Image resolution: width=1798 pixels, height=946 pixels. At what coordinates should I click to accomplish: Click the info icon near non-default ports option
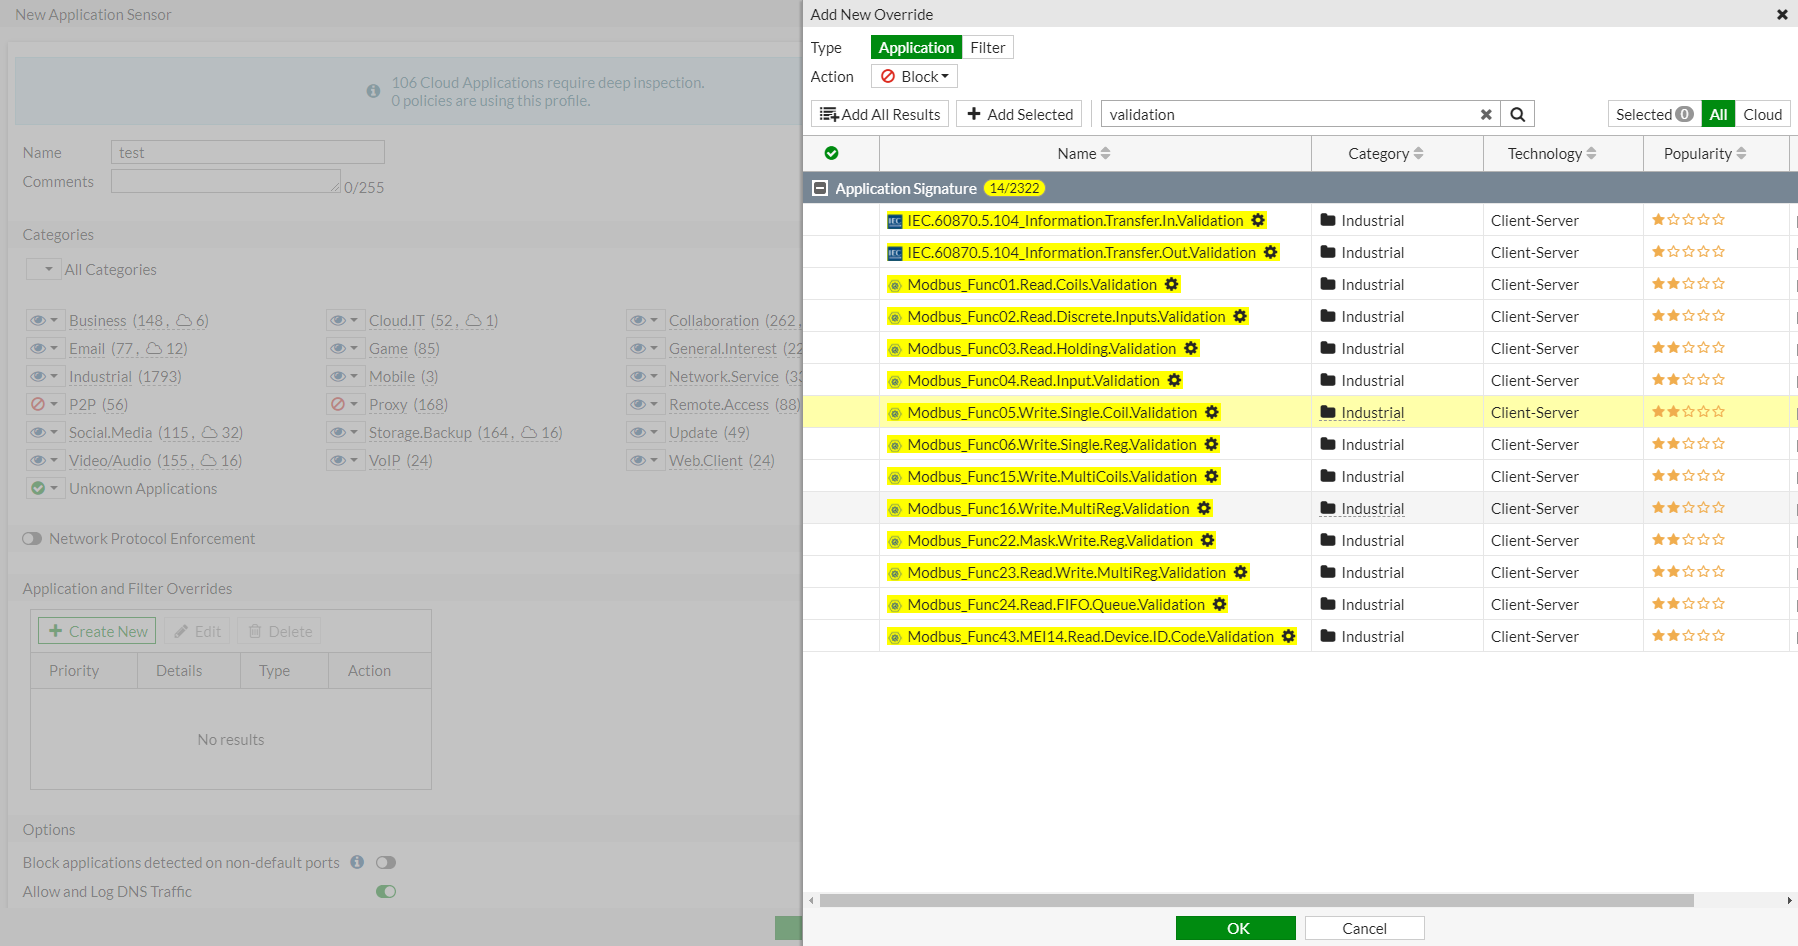click(x=357, y=862)
